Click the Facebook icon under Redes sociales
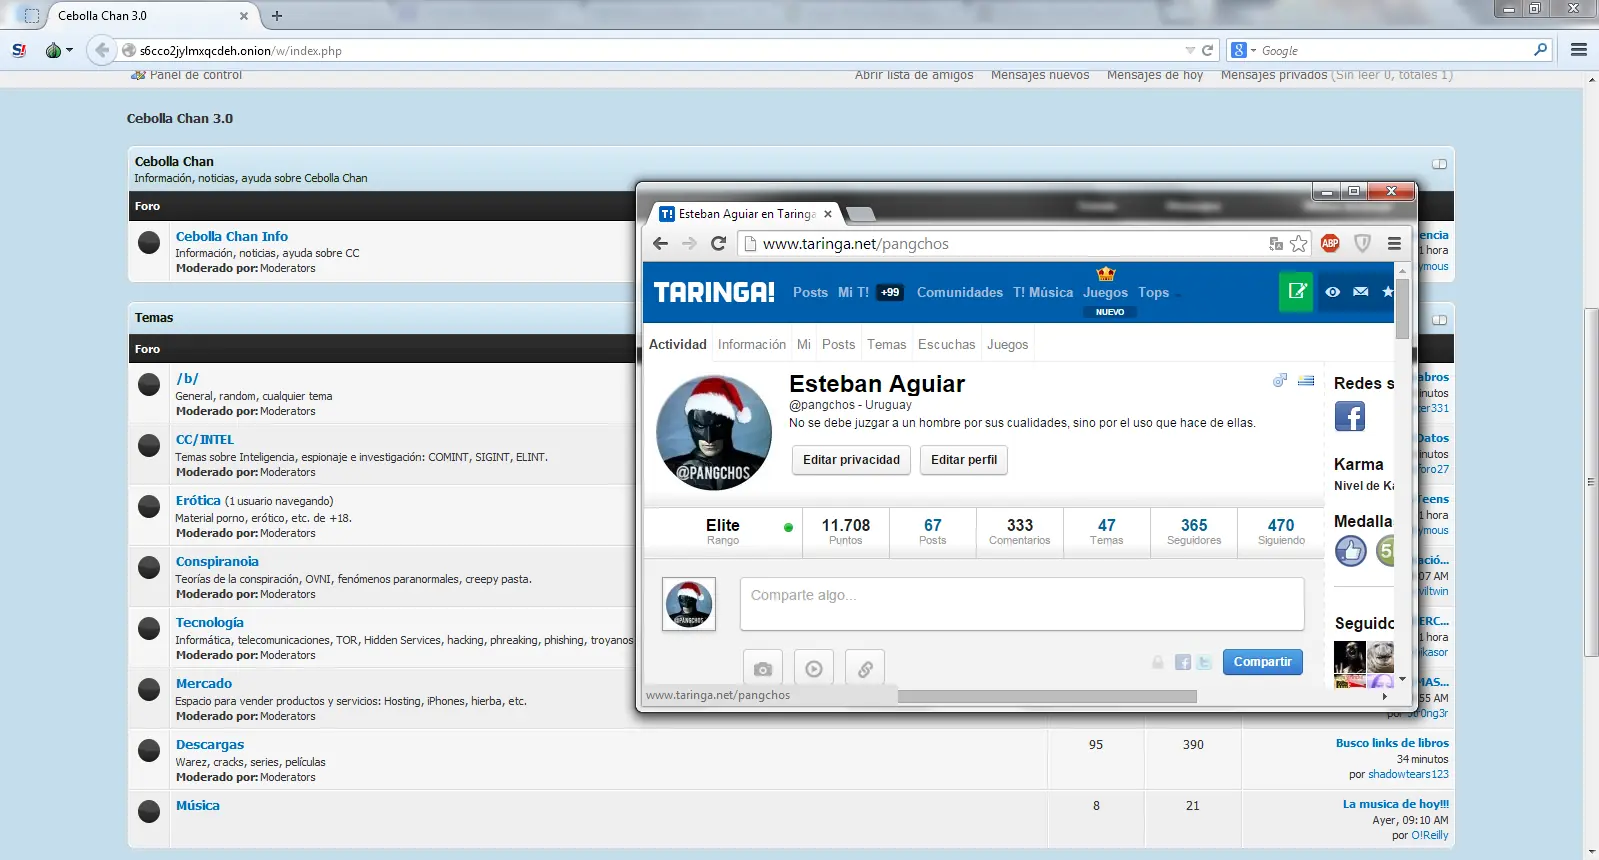 pos(1350,416)
